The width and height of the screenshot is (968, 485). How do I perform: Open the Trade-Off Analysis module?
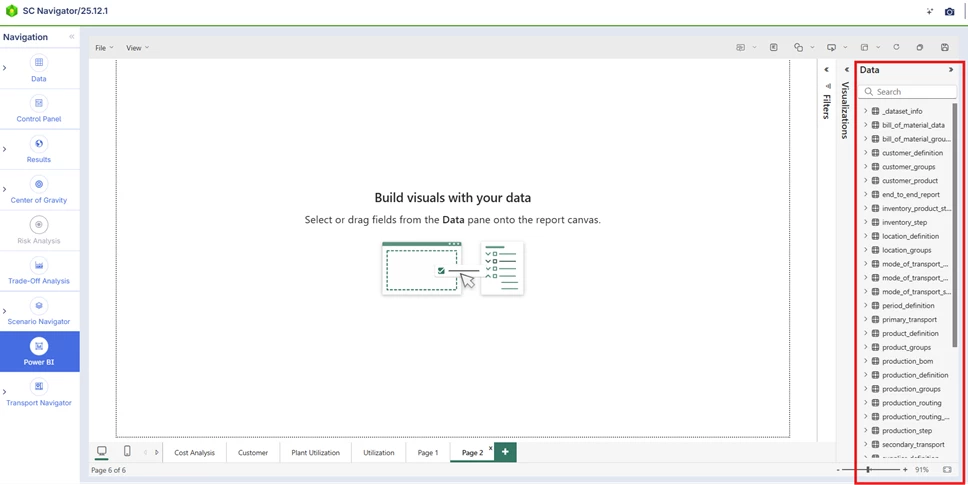tap(39, 271)
